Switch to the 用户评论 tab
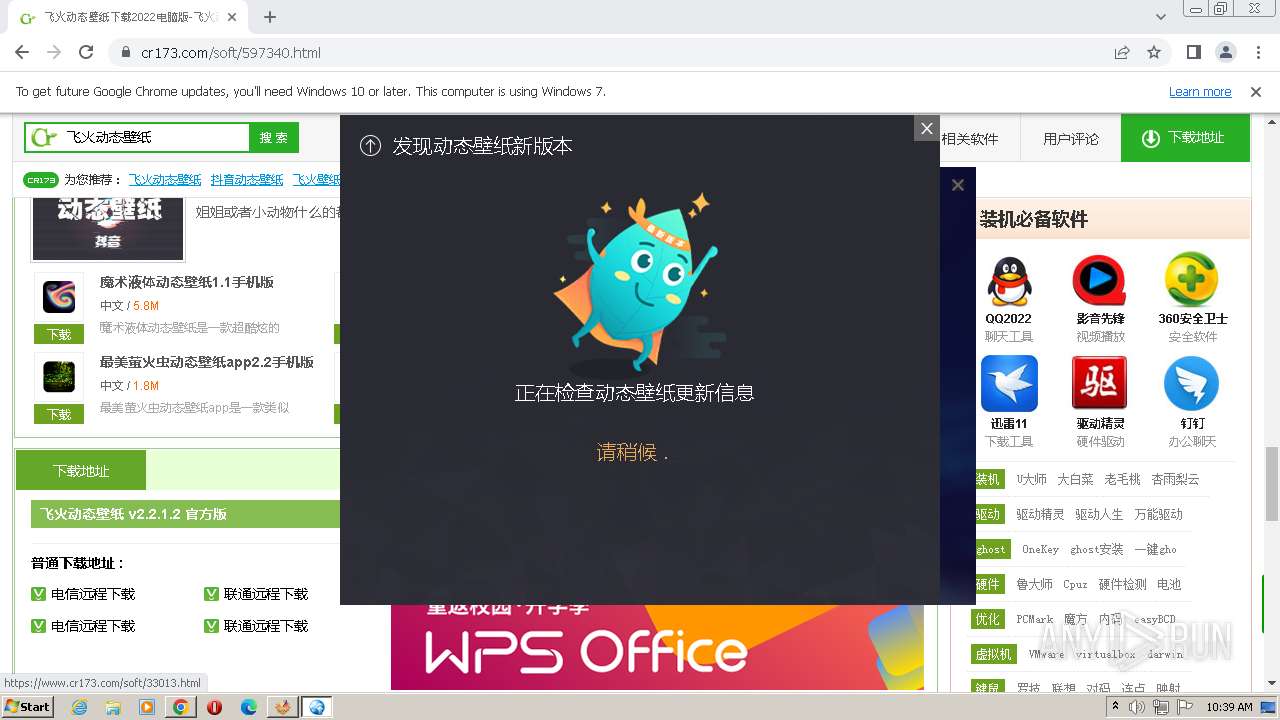The height and width of the screenshot is (720, 1280). (x=1071, y=139)
